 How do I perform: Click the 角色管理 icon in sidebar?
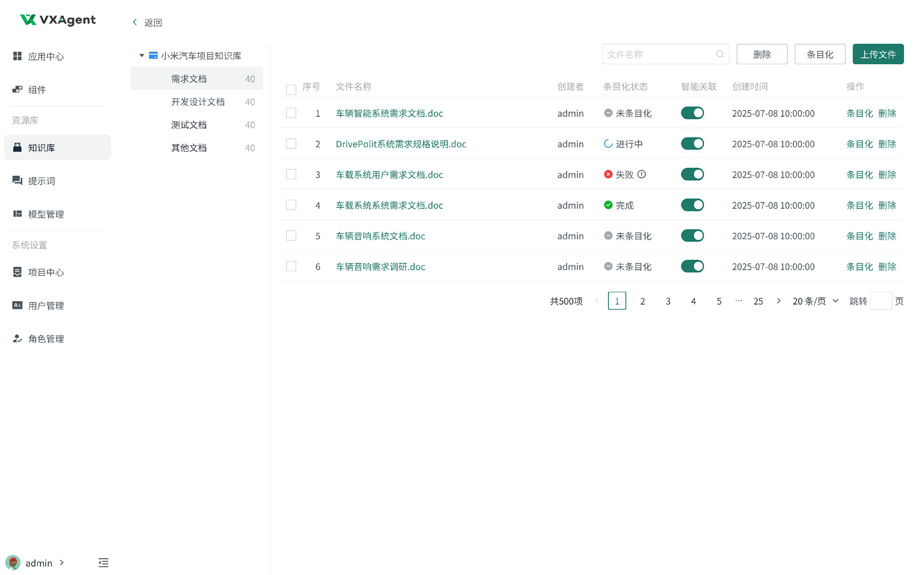click(17, 339)
